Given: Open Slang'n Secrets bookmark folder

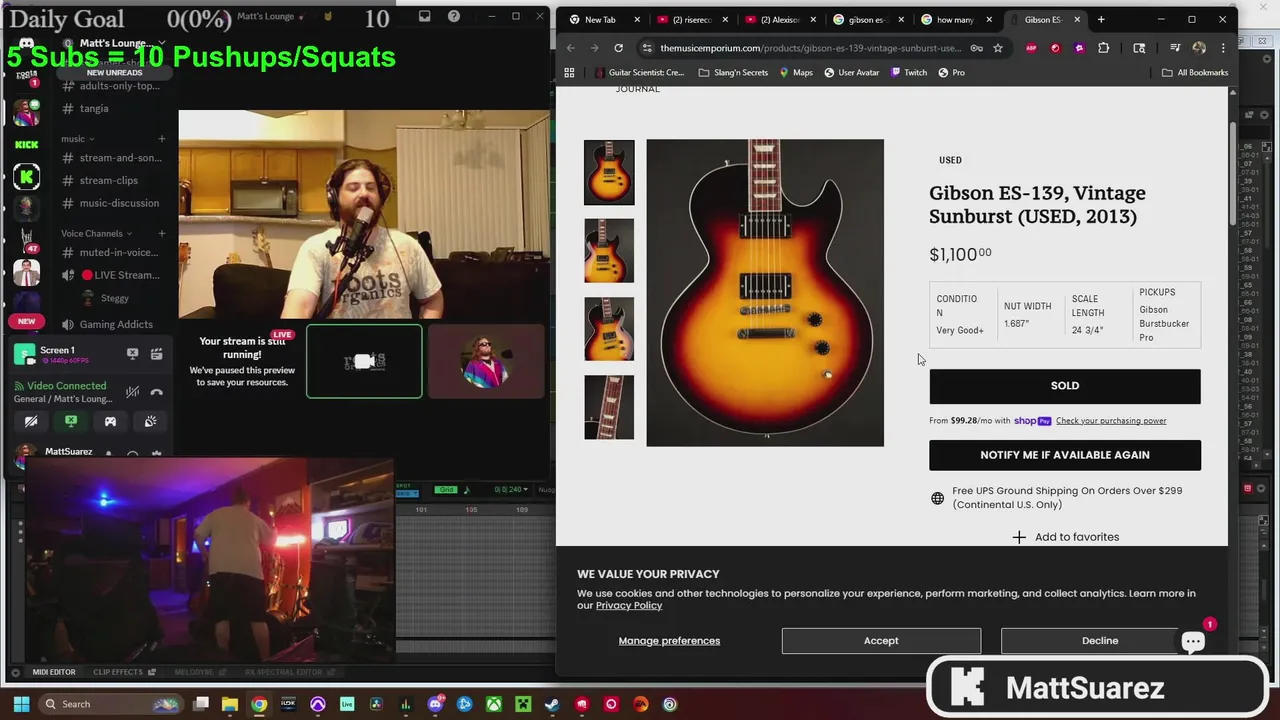Looking at the screenshot, I should (x=733, y=72).
